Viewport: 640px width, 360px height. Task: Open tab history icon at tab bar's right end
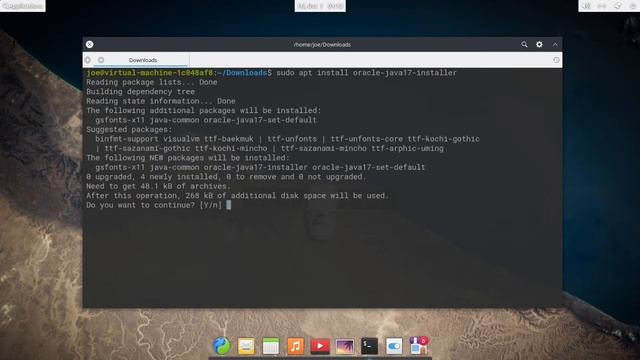[556, 60]
